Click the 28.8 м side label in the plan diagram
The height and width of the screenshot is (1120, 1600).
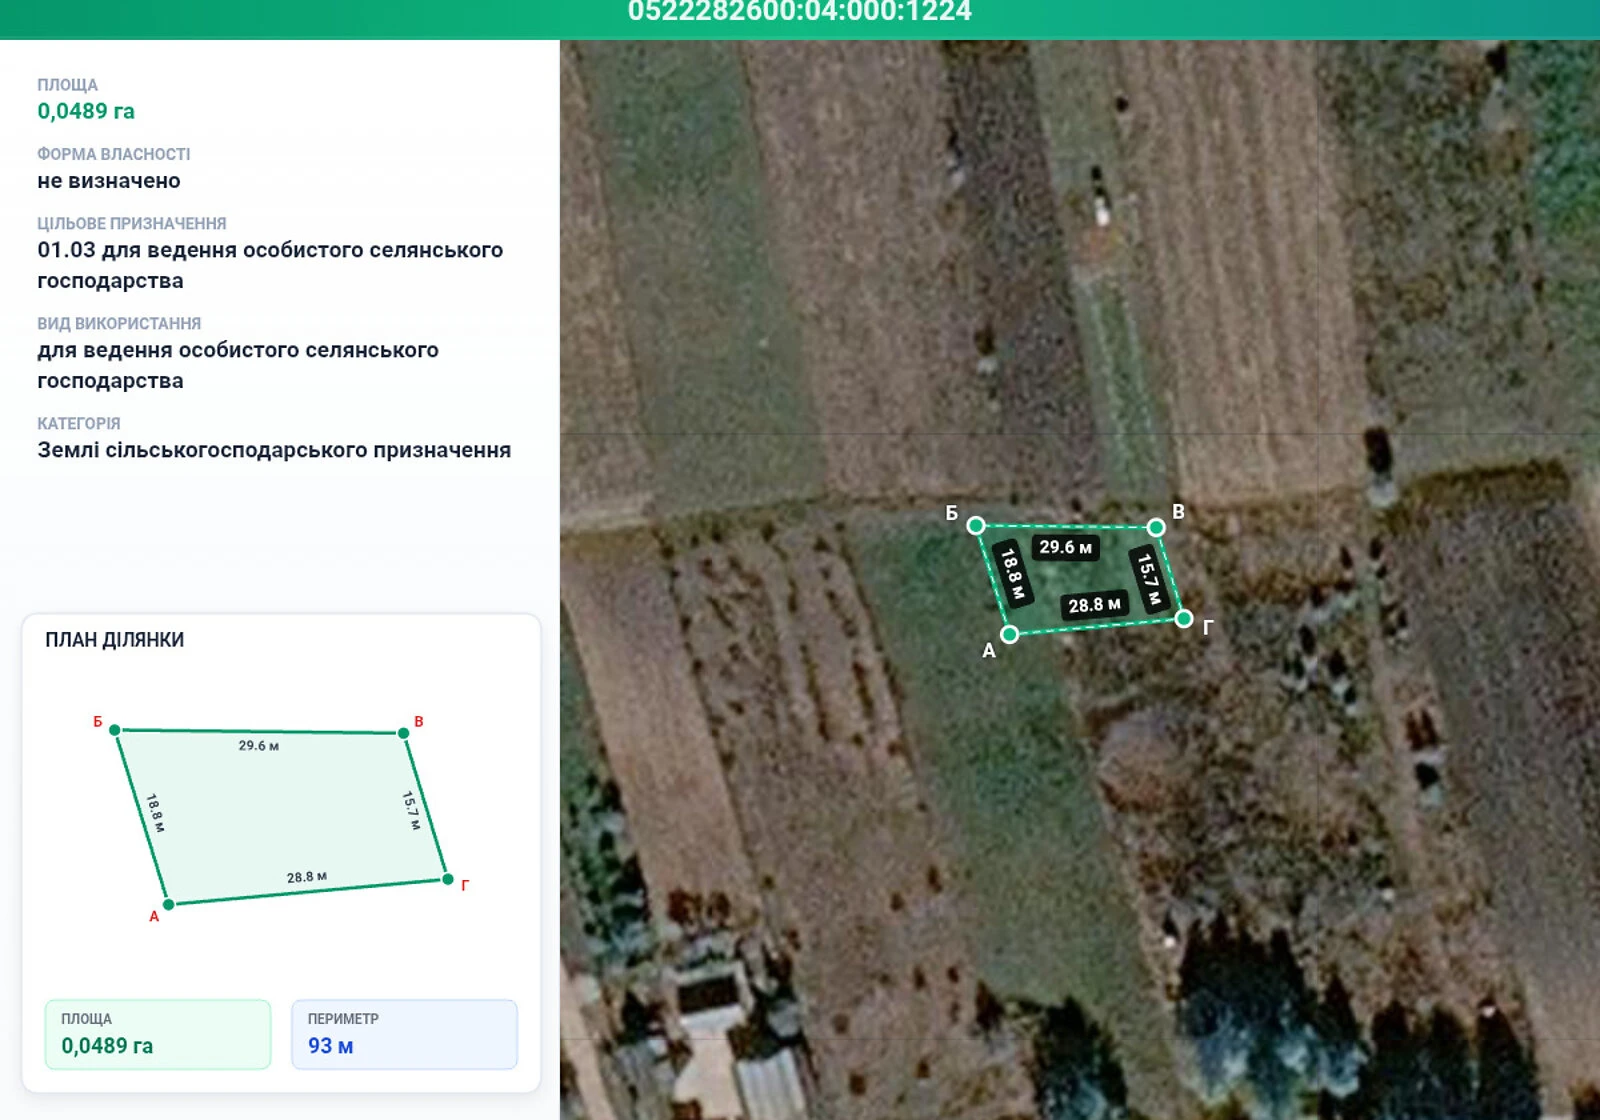307,877
